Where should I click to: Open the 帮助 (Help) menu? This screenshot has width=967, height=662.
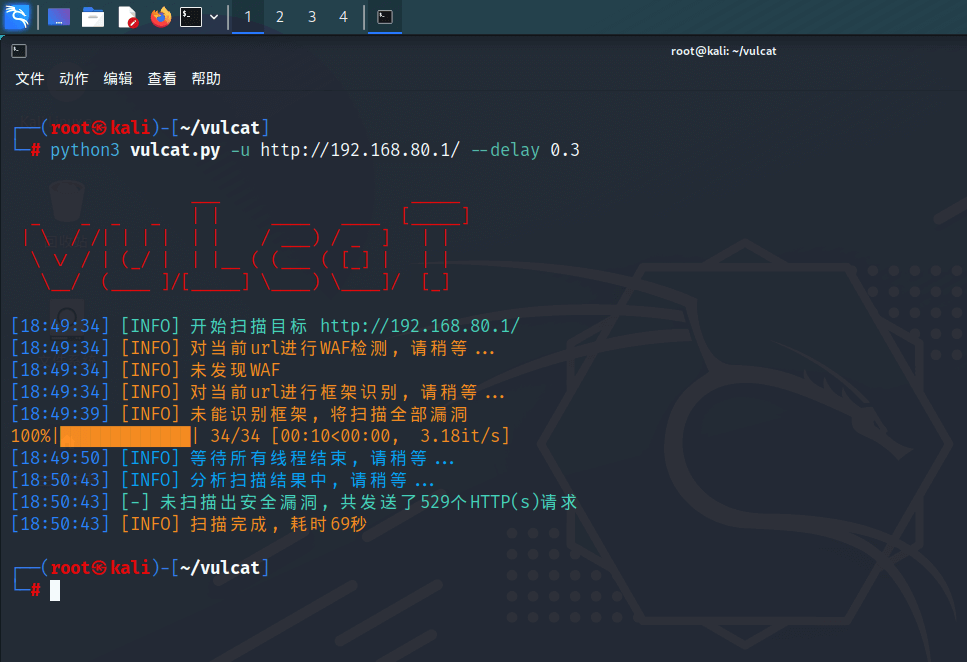click(206, 79)
